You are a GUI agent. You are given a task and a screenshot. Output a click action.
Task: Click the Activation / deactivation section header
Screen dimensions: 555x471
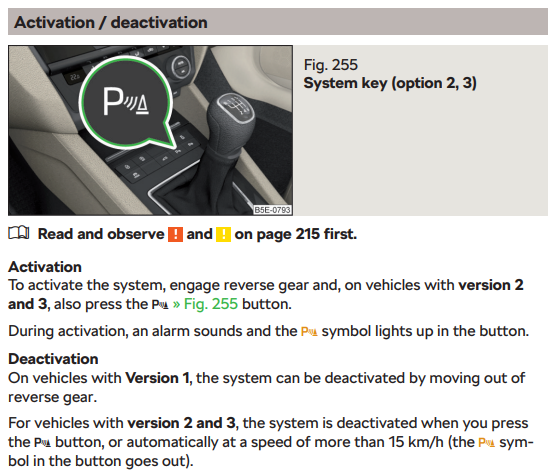coord(278,22)
